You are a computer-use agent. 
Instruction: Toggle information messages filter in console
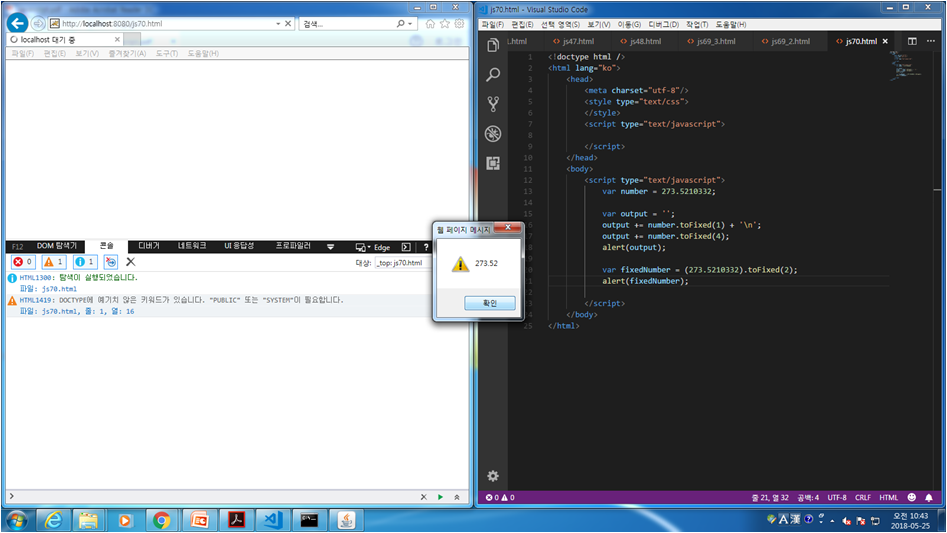click(x=85, y=262)
